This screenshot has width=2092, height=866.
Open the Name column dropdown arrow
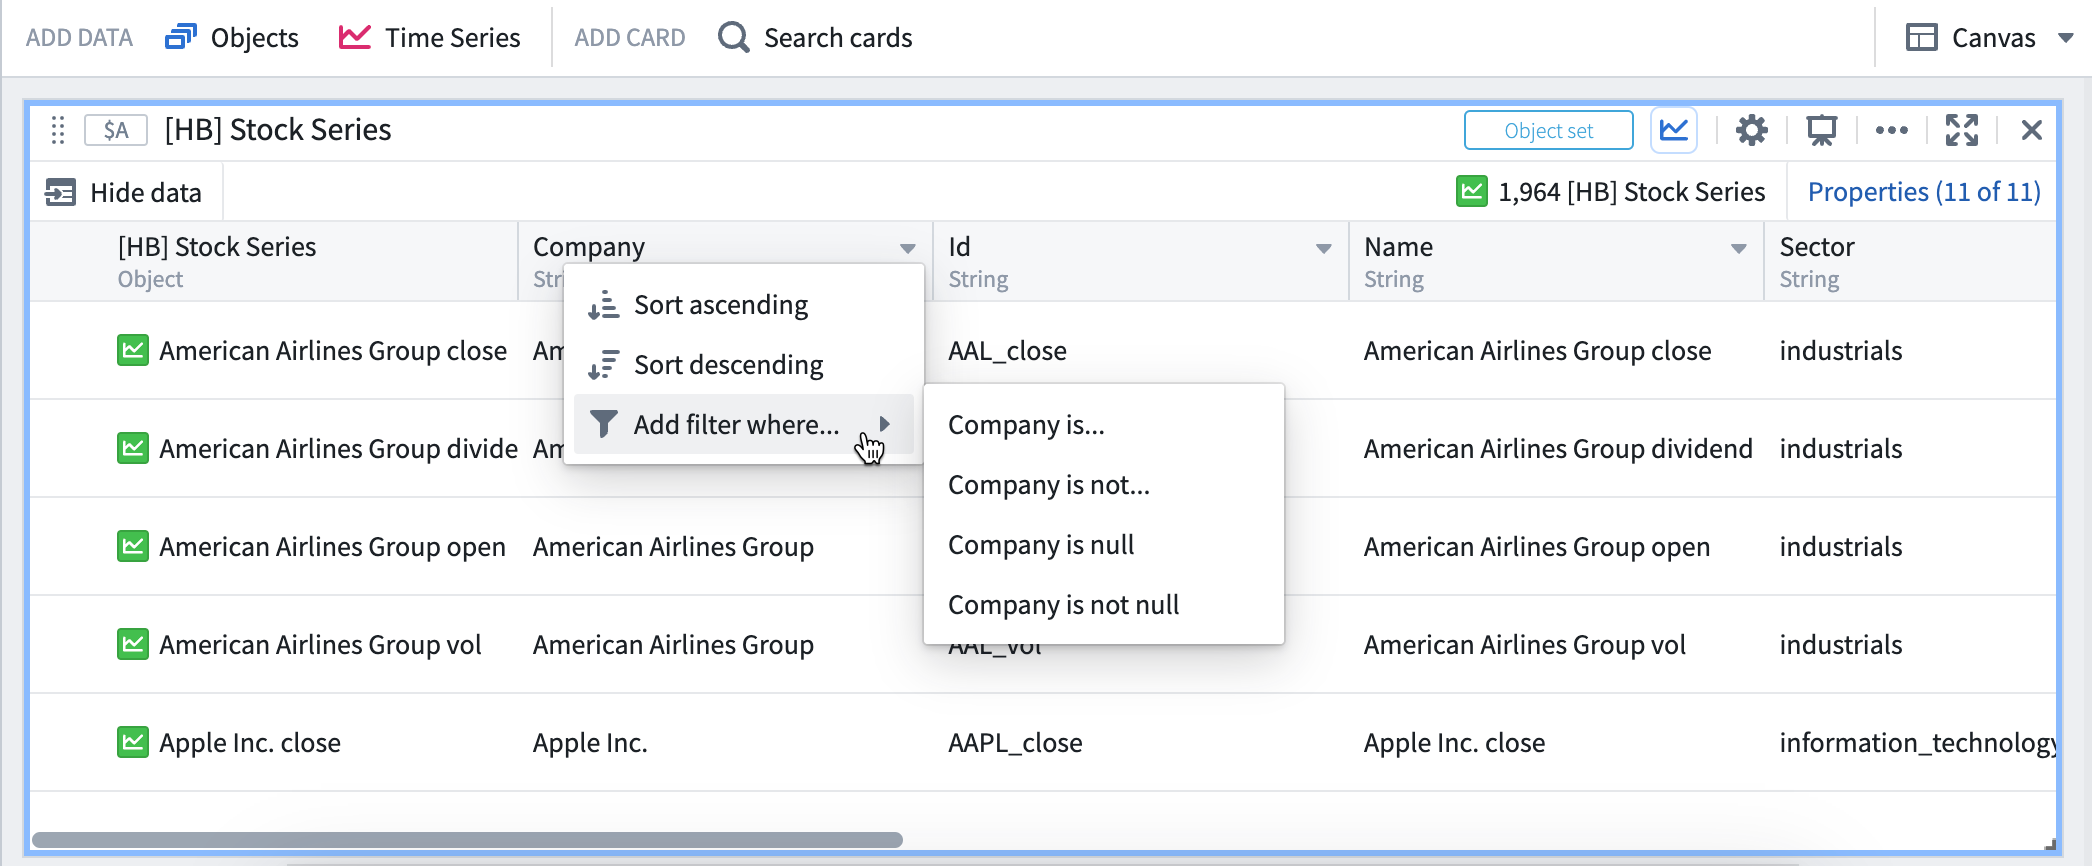pyautogui.click(x=1738, y=248)
